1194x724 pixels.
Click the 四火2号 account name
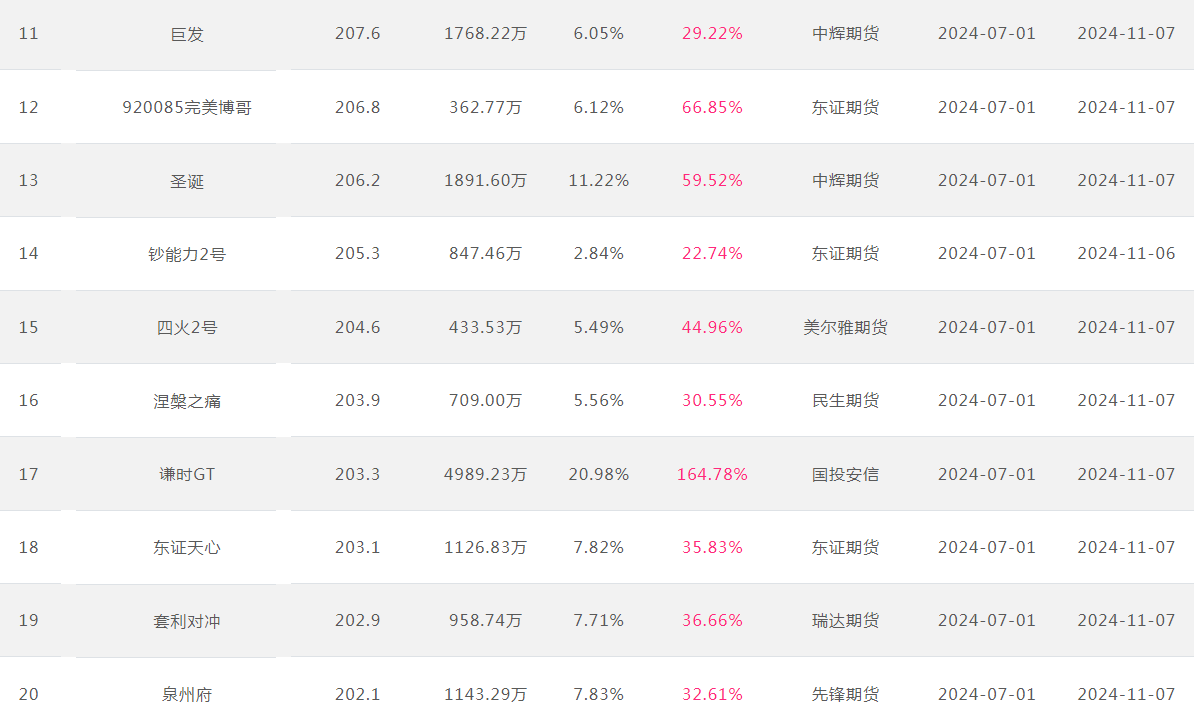[x=187, y=327]
